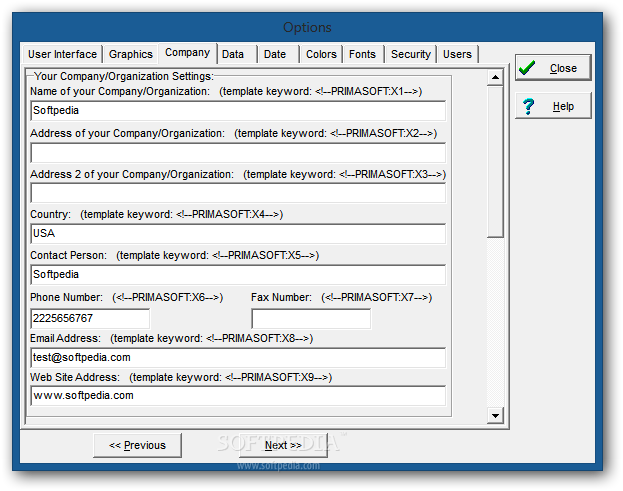Click the Next >> button
Viewport: 623px width, 491px height.
pyautogui.click(x=283, y=445)
